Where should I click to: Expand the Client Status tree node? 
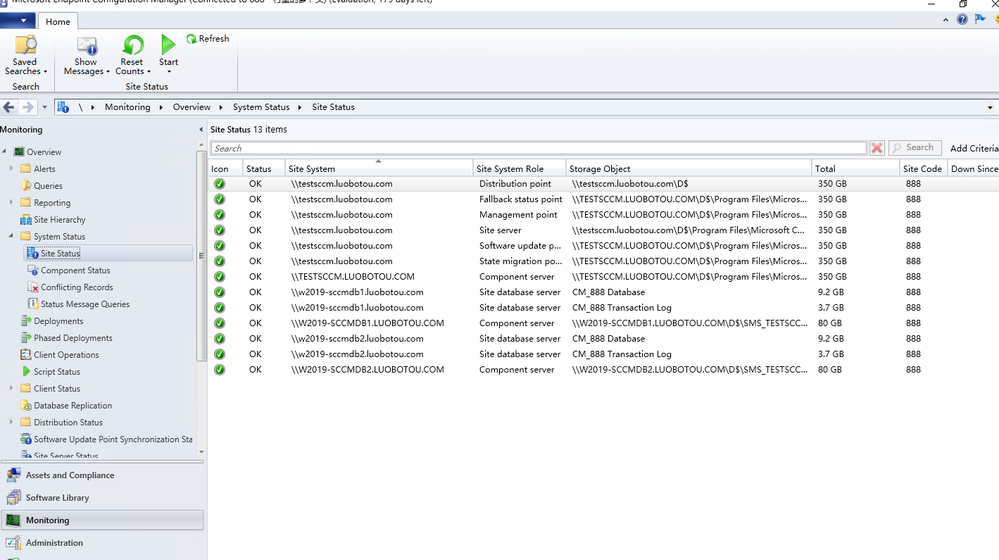[11, 389]
